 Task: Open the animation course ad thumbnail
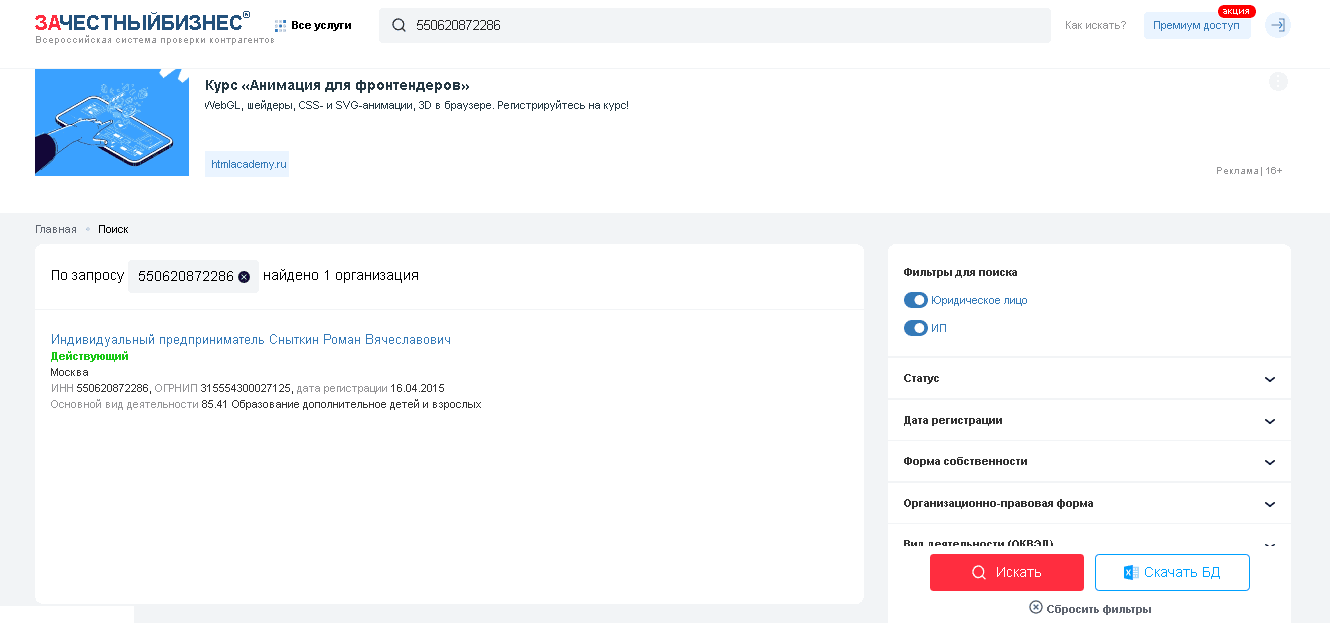[112, 122]
